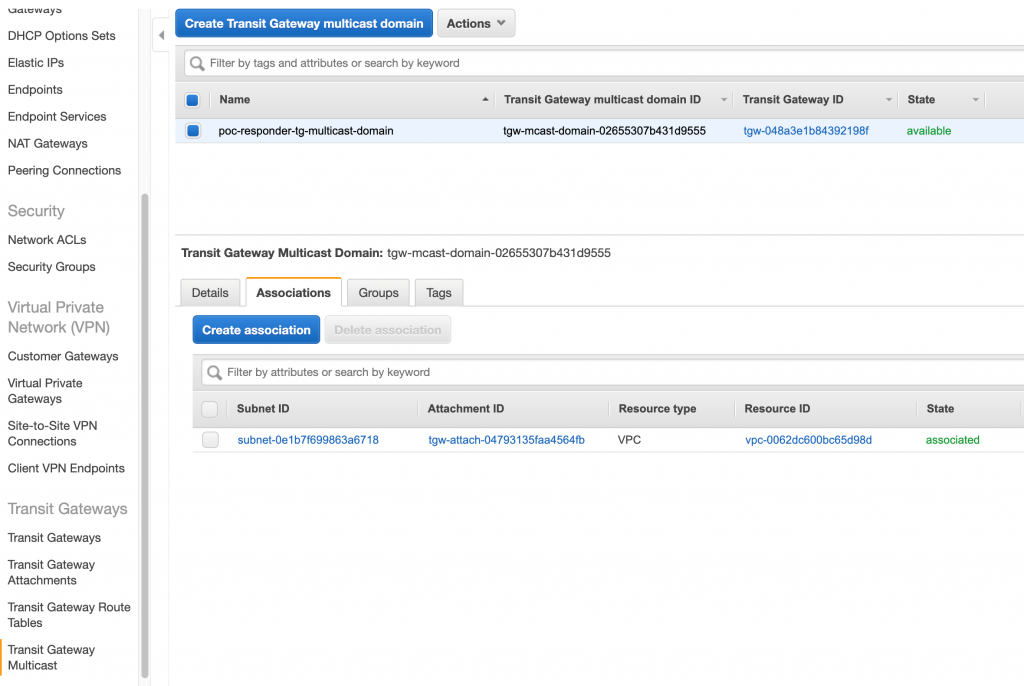Click the Resource ID column header

pos(777,409)
